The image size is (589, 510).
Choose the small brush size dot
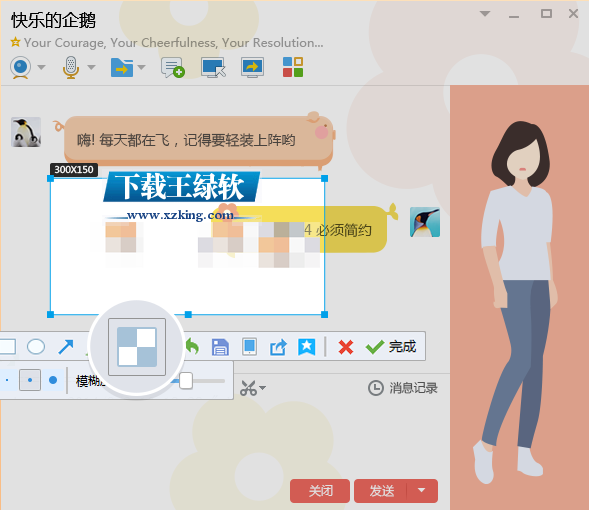(x=7, y=380)
